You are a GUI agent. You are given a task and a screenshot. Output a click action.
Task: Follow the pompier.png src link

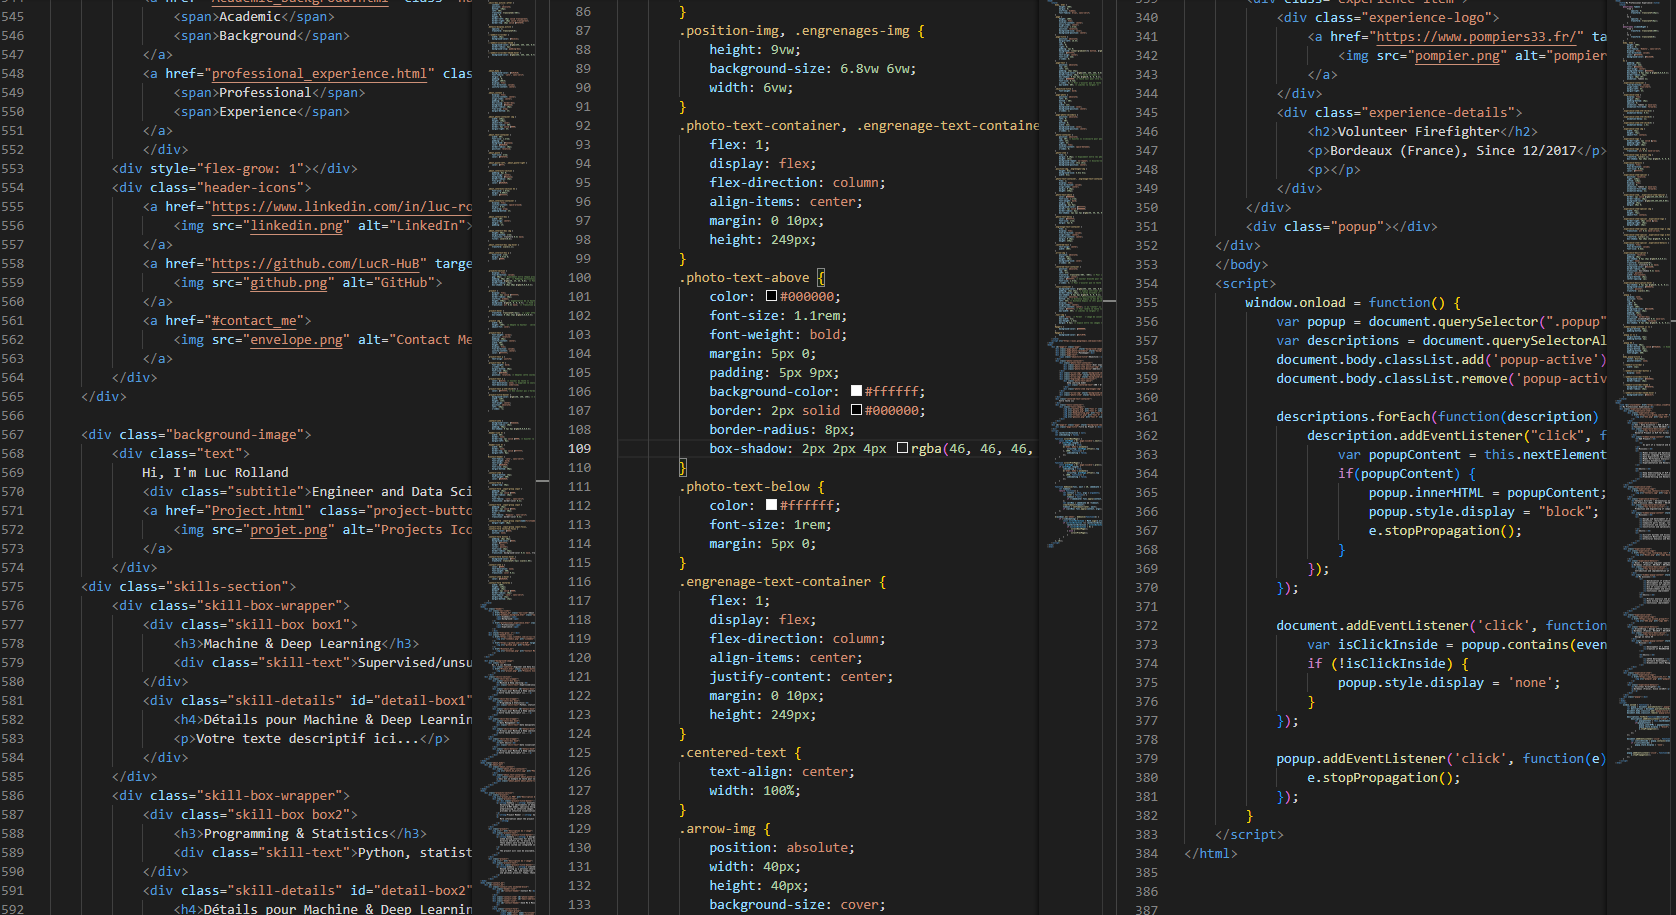pyautogui.click(x=1457, y=56)
